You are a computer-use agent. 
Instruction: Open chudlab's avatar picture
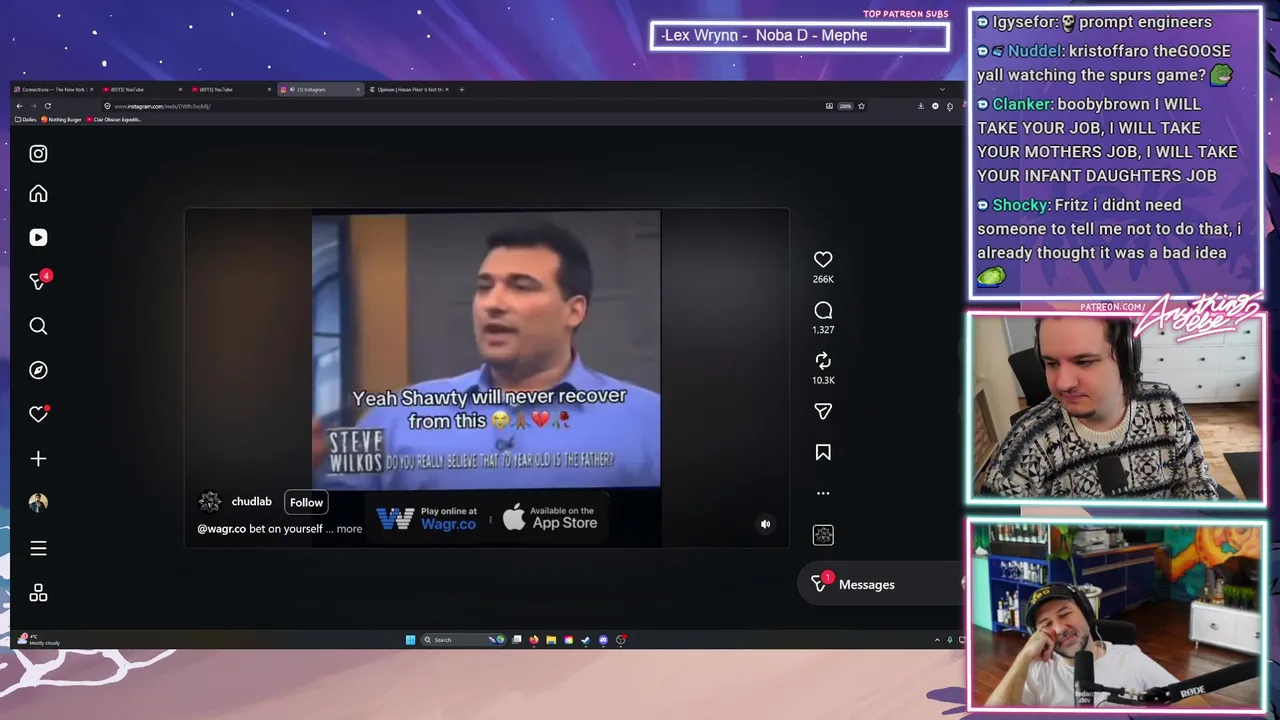point(210,502)
